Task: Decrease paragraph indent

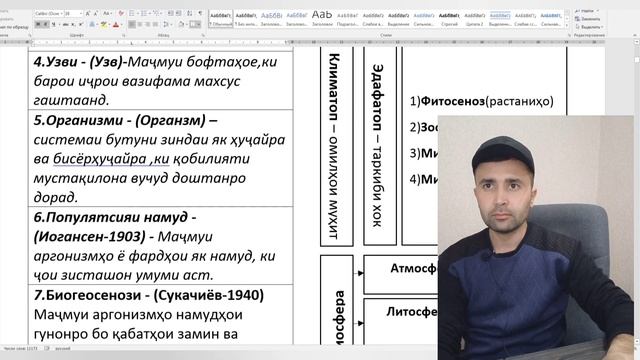Action: [171, 13]
